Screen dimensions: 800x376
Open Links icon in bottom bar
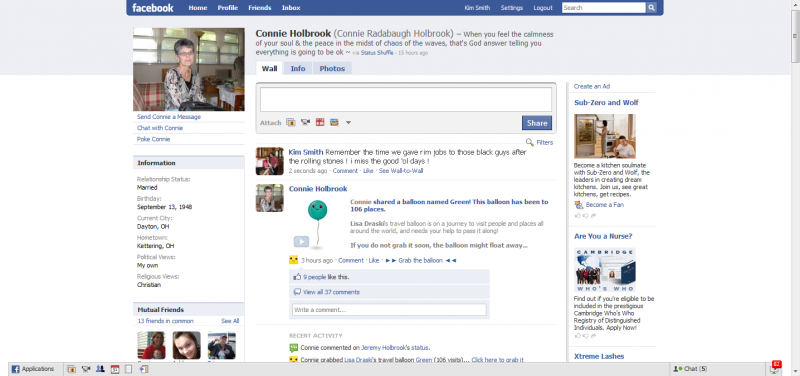(x=143, y=369)
